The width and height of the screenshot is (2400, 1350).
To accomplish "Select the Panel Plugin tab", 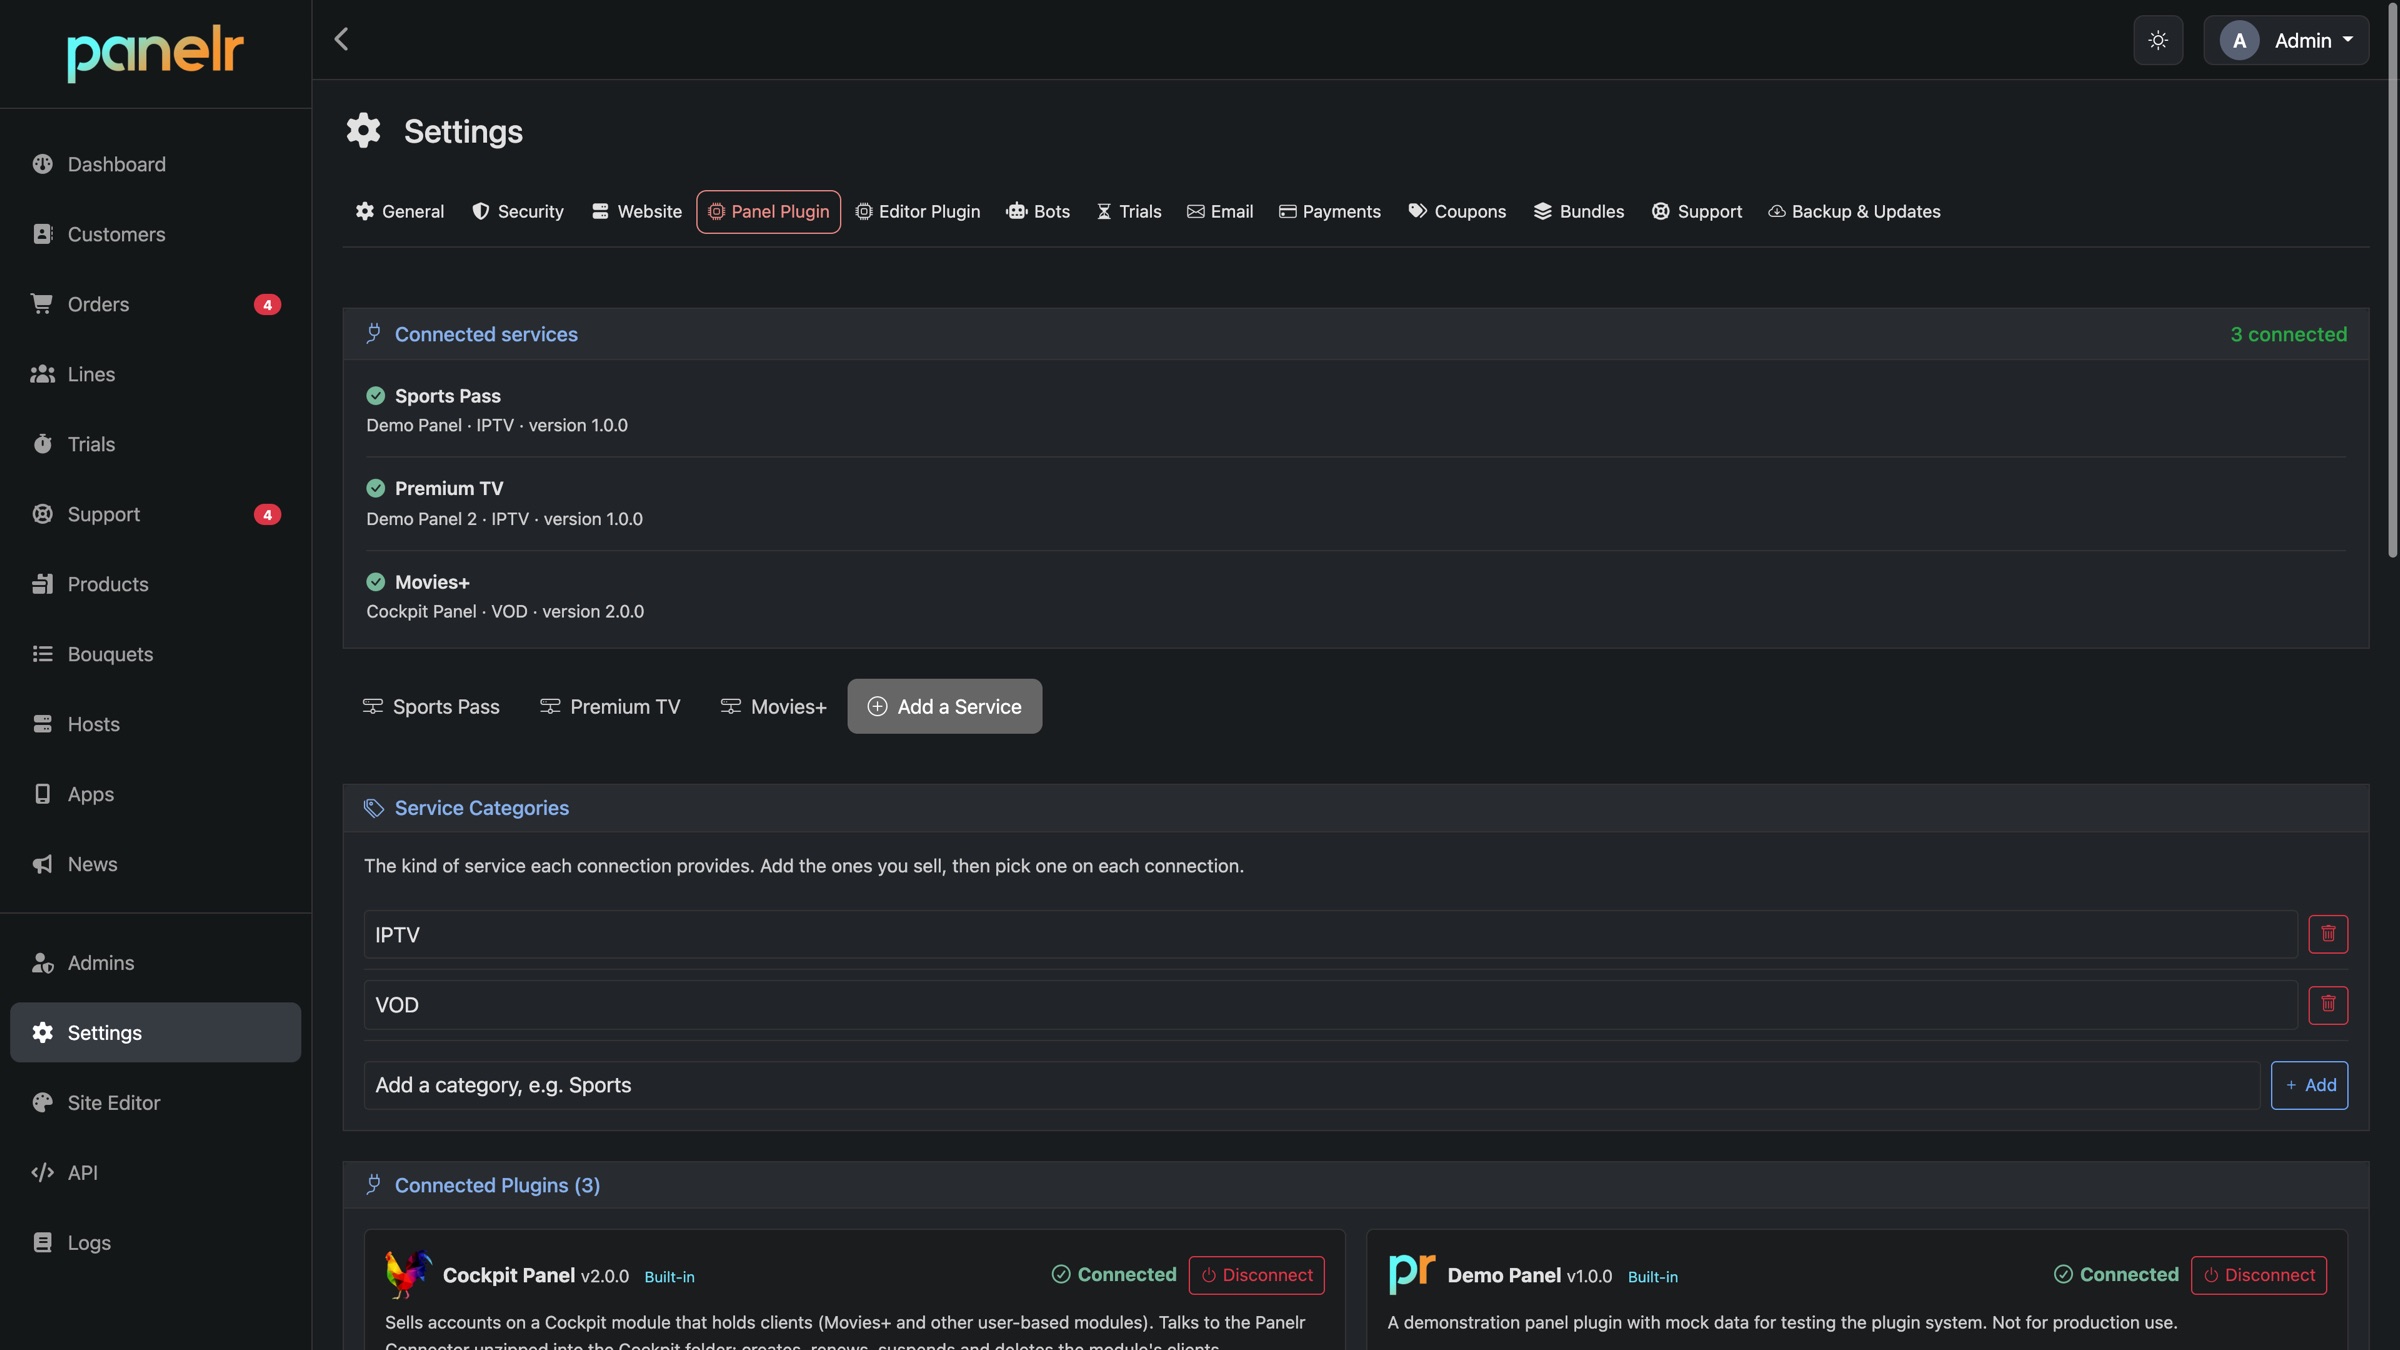I will [x=768, y=212].
